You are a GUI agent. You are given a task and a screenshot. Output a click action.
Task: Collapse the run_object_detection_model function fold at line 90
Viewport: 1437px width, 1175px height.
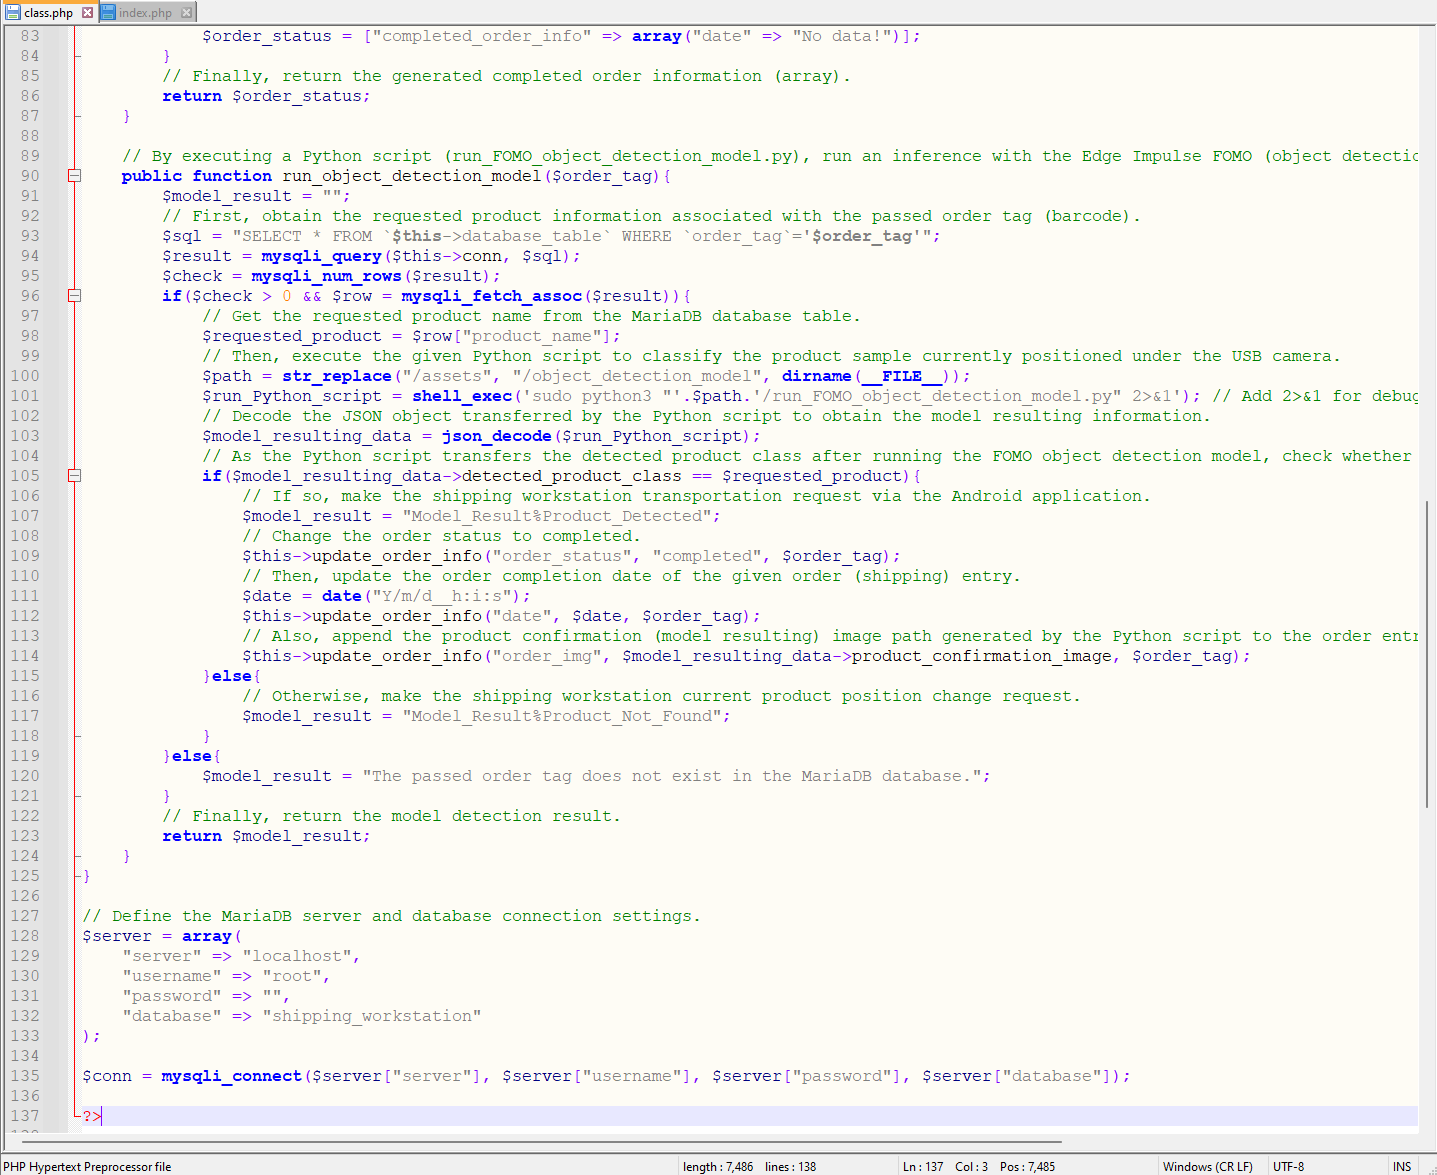[74, 176]
